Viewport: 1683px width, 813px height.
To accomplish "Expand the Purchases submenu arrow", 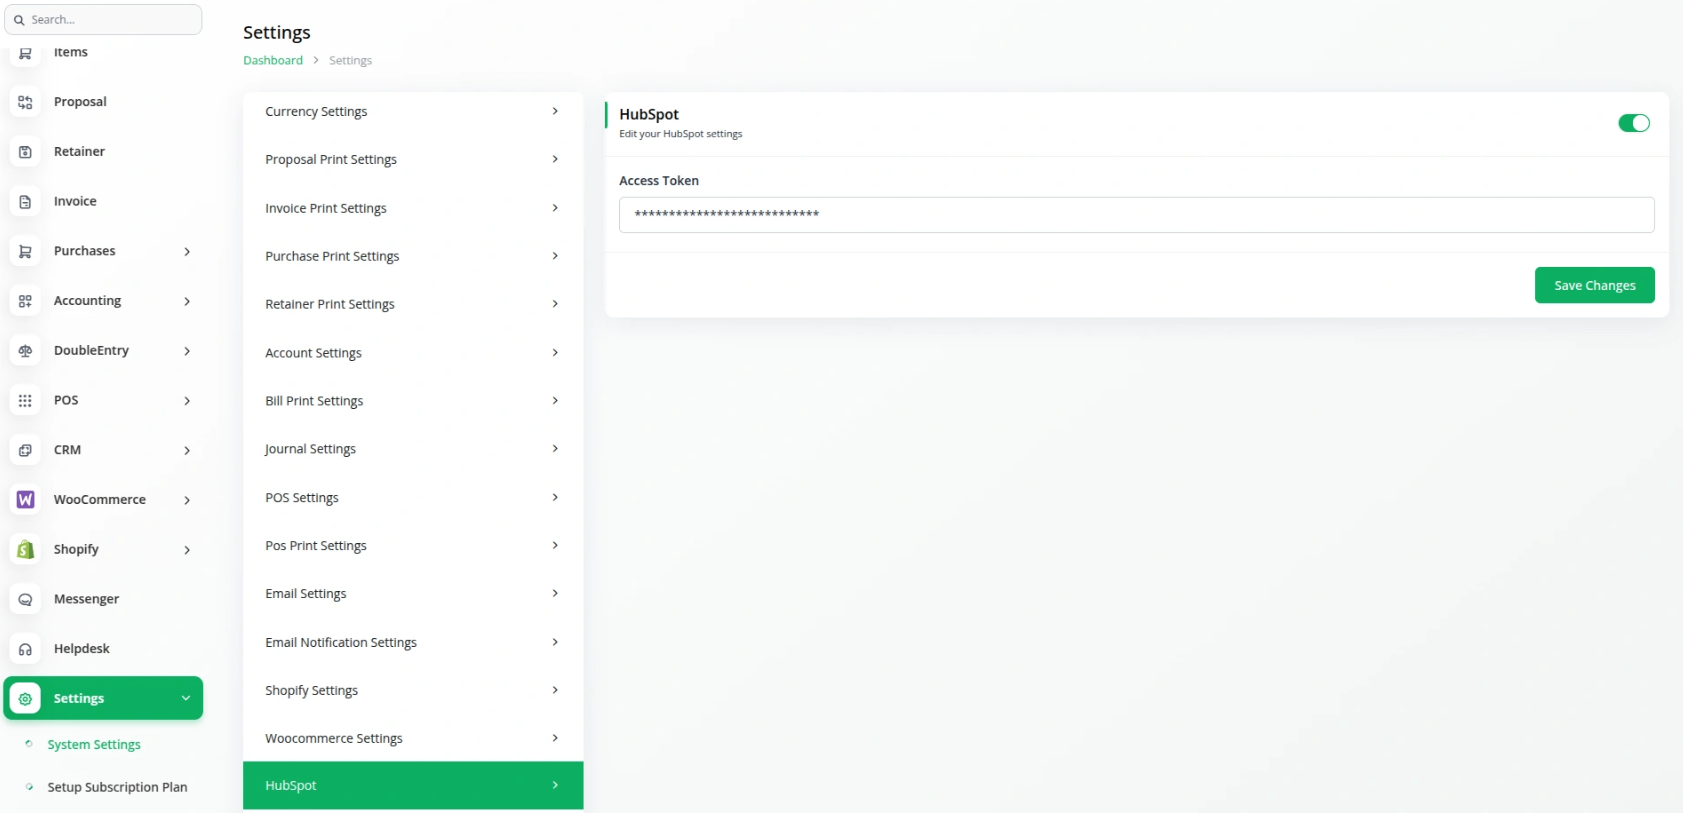I will [187, 251].
